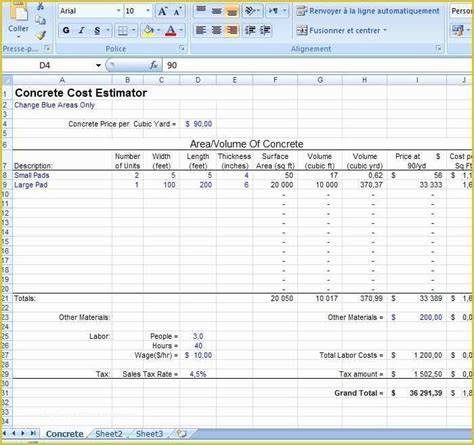The image size is (474, 445).
Task: Click the Coller paste icon
Action: coord(18,13)
